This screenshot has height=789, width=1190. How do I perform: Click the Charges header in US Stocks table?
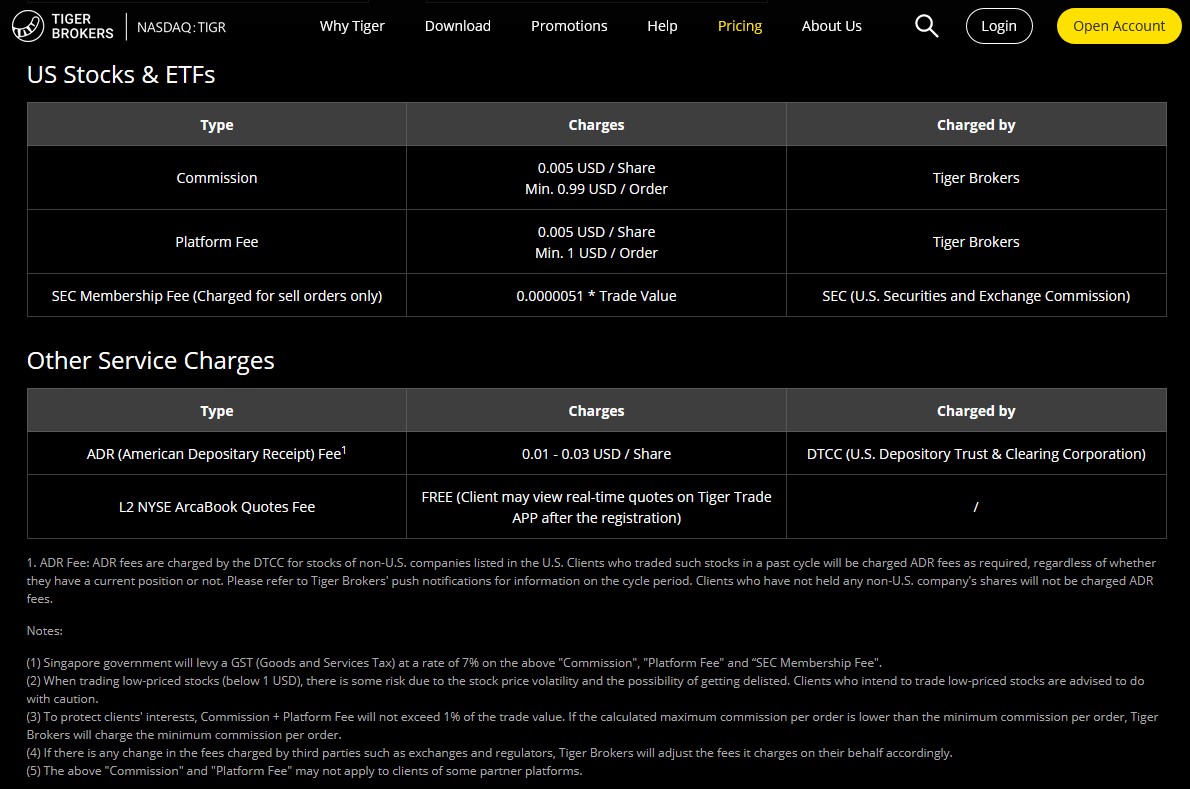pyautogui.click(x=597, y=124)
